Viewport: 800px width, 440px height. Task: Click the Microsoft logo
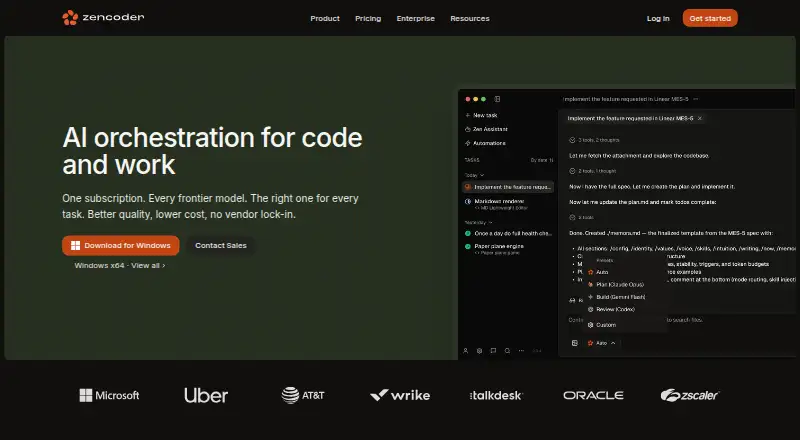109,395
